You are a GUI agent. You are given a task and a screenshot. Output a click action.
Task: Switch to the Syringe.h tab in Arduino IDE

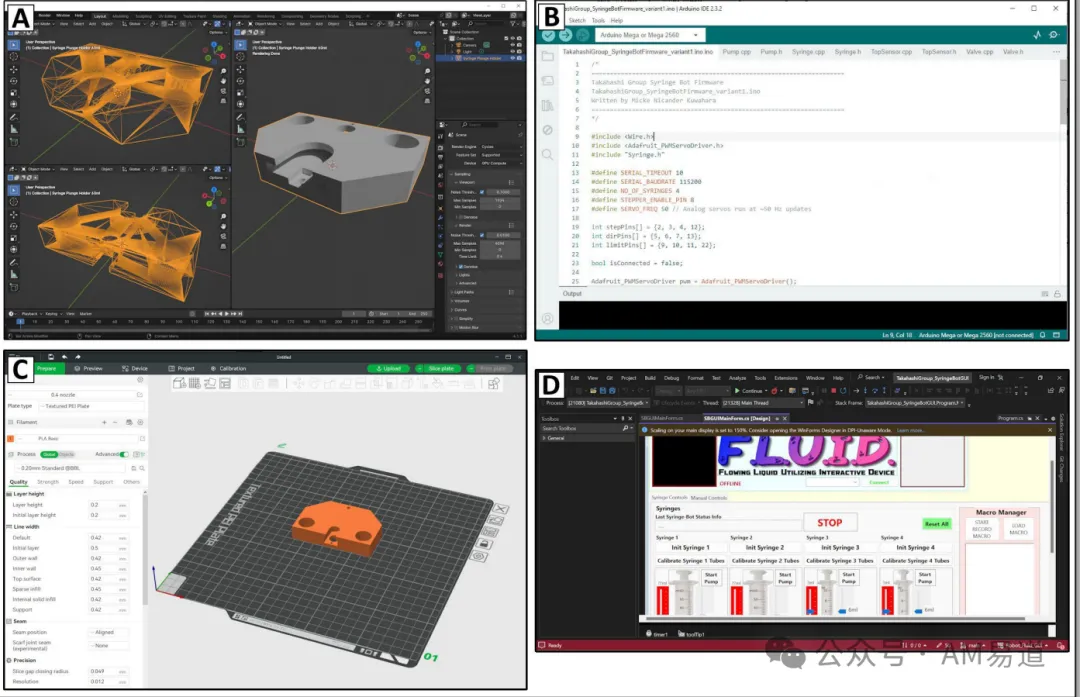click(x=847, y=52)
